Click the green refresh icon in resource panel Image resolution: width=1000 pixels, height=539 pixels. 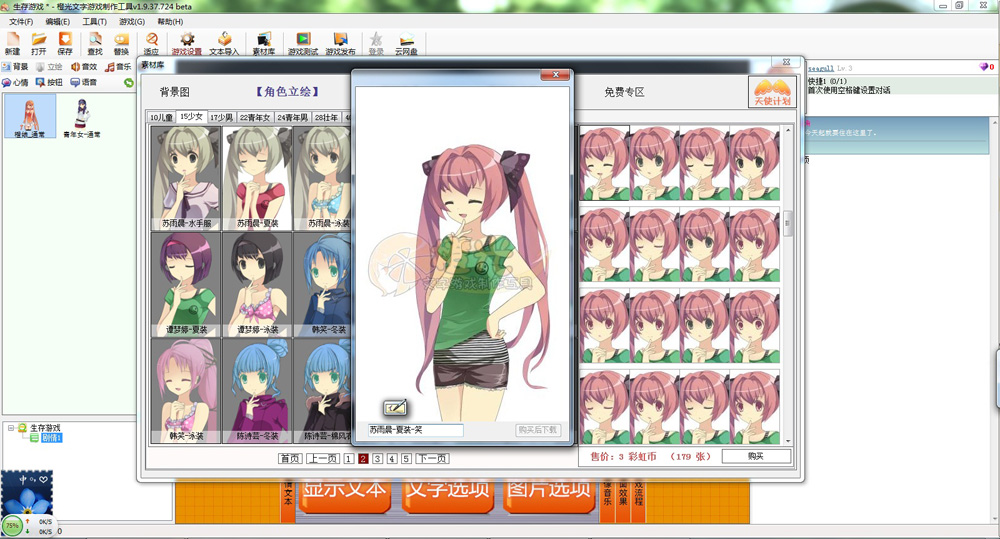(x=129, y=82)
